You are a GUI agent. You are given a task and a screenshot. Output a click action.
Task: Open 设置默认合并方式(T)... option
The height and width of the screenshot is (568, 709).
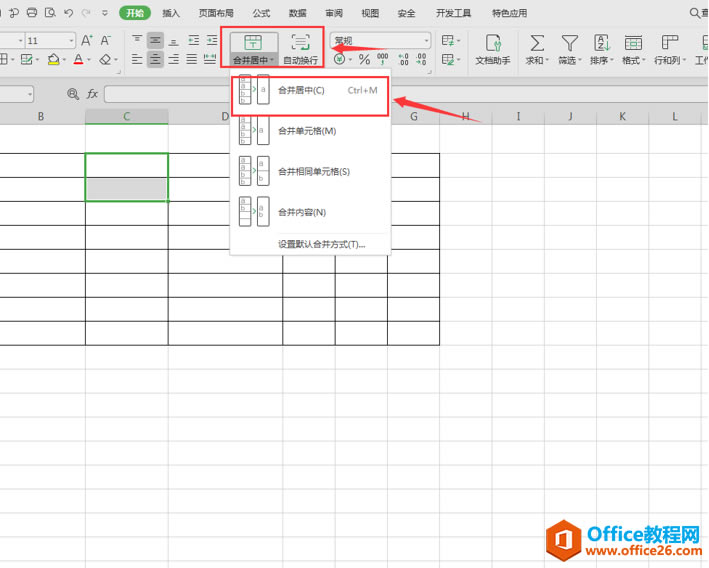click(x=321, y=244)
